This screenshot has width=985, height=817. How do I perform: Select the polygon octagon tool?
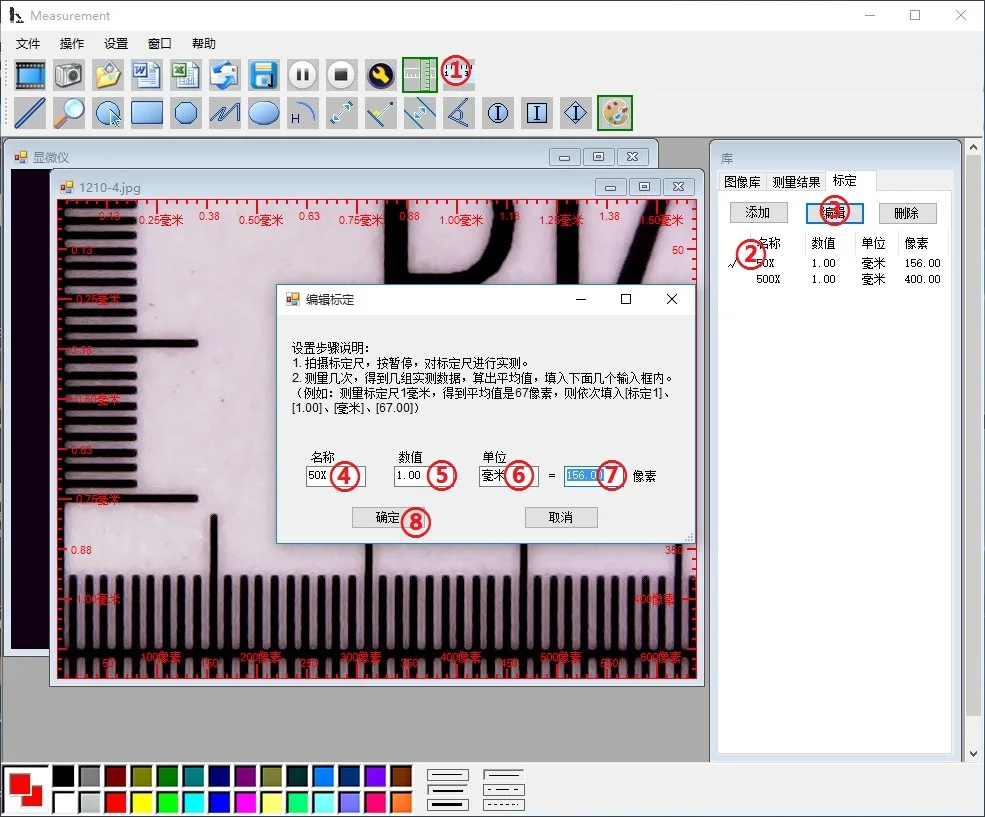pos(185,113)
